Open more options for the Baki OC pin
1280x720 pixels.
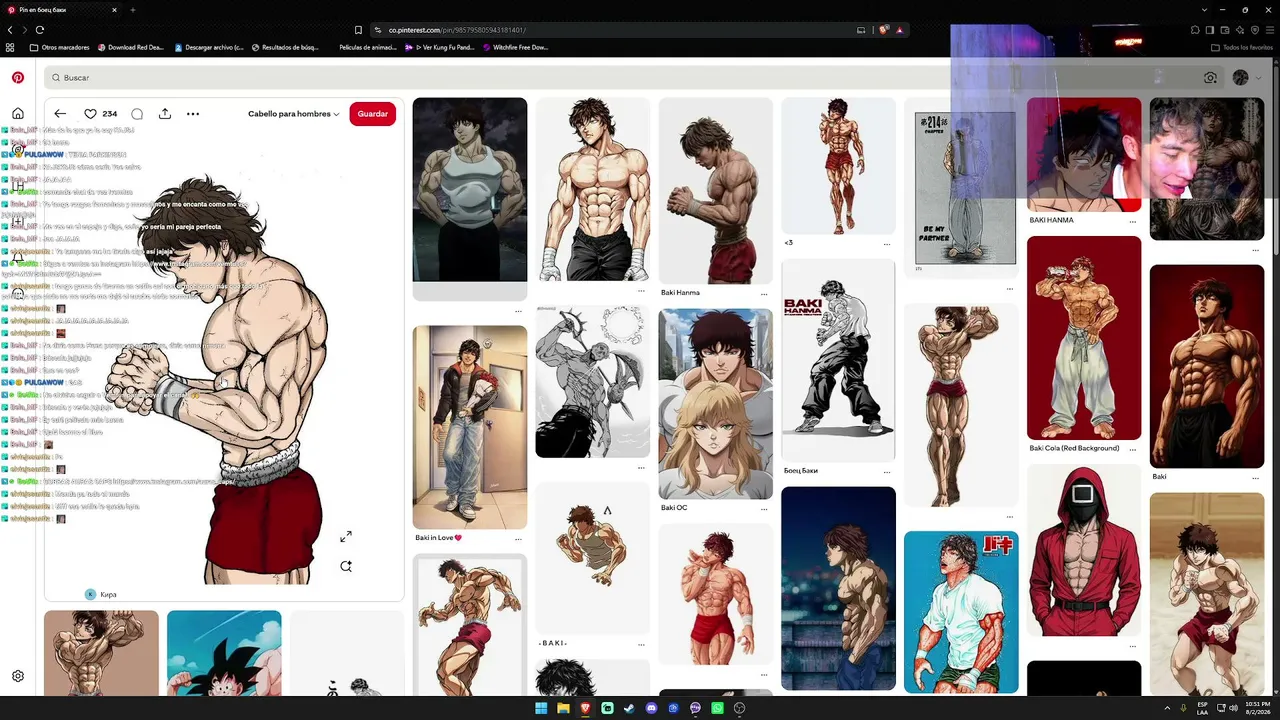pos(764,509)
